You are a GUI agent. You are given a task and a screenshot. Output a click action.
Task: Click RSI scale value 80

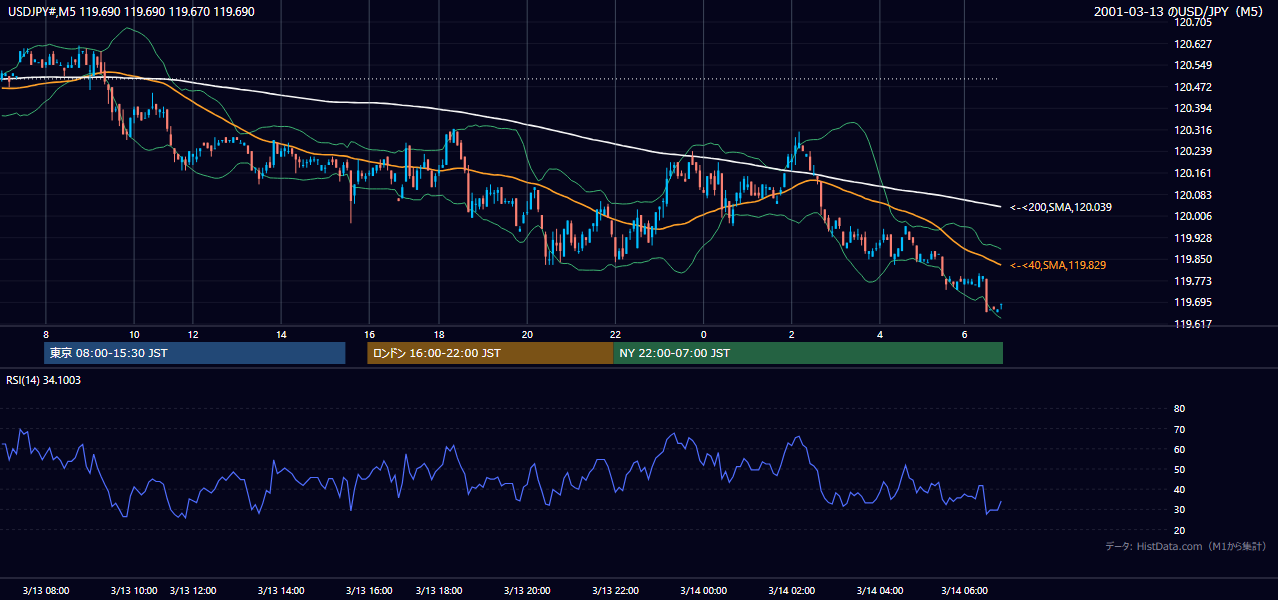pos(1179,409)
